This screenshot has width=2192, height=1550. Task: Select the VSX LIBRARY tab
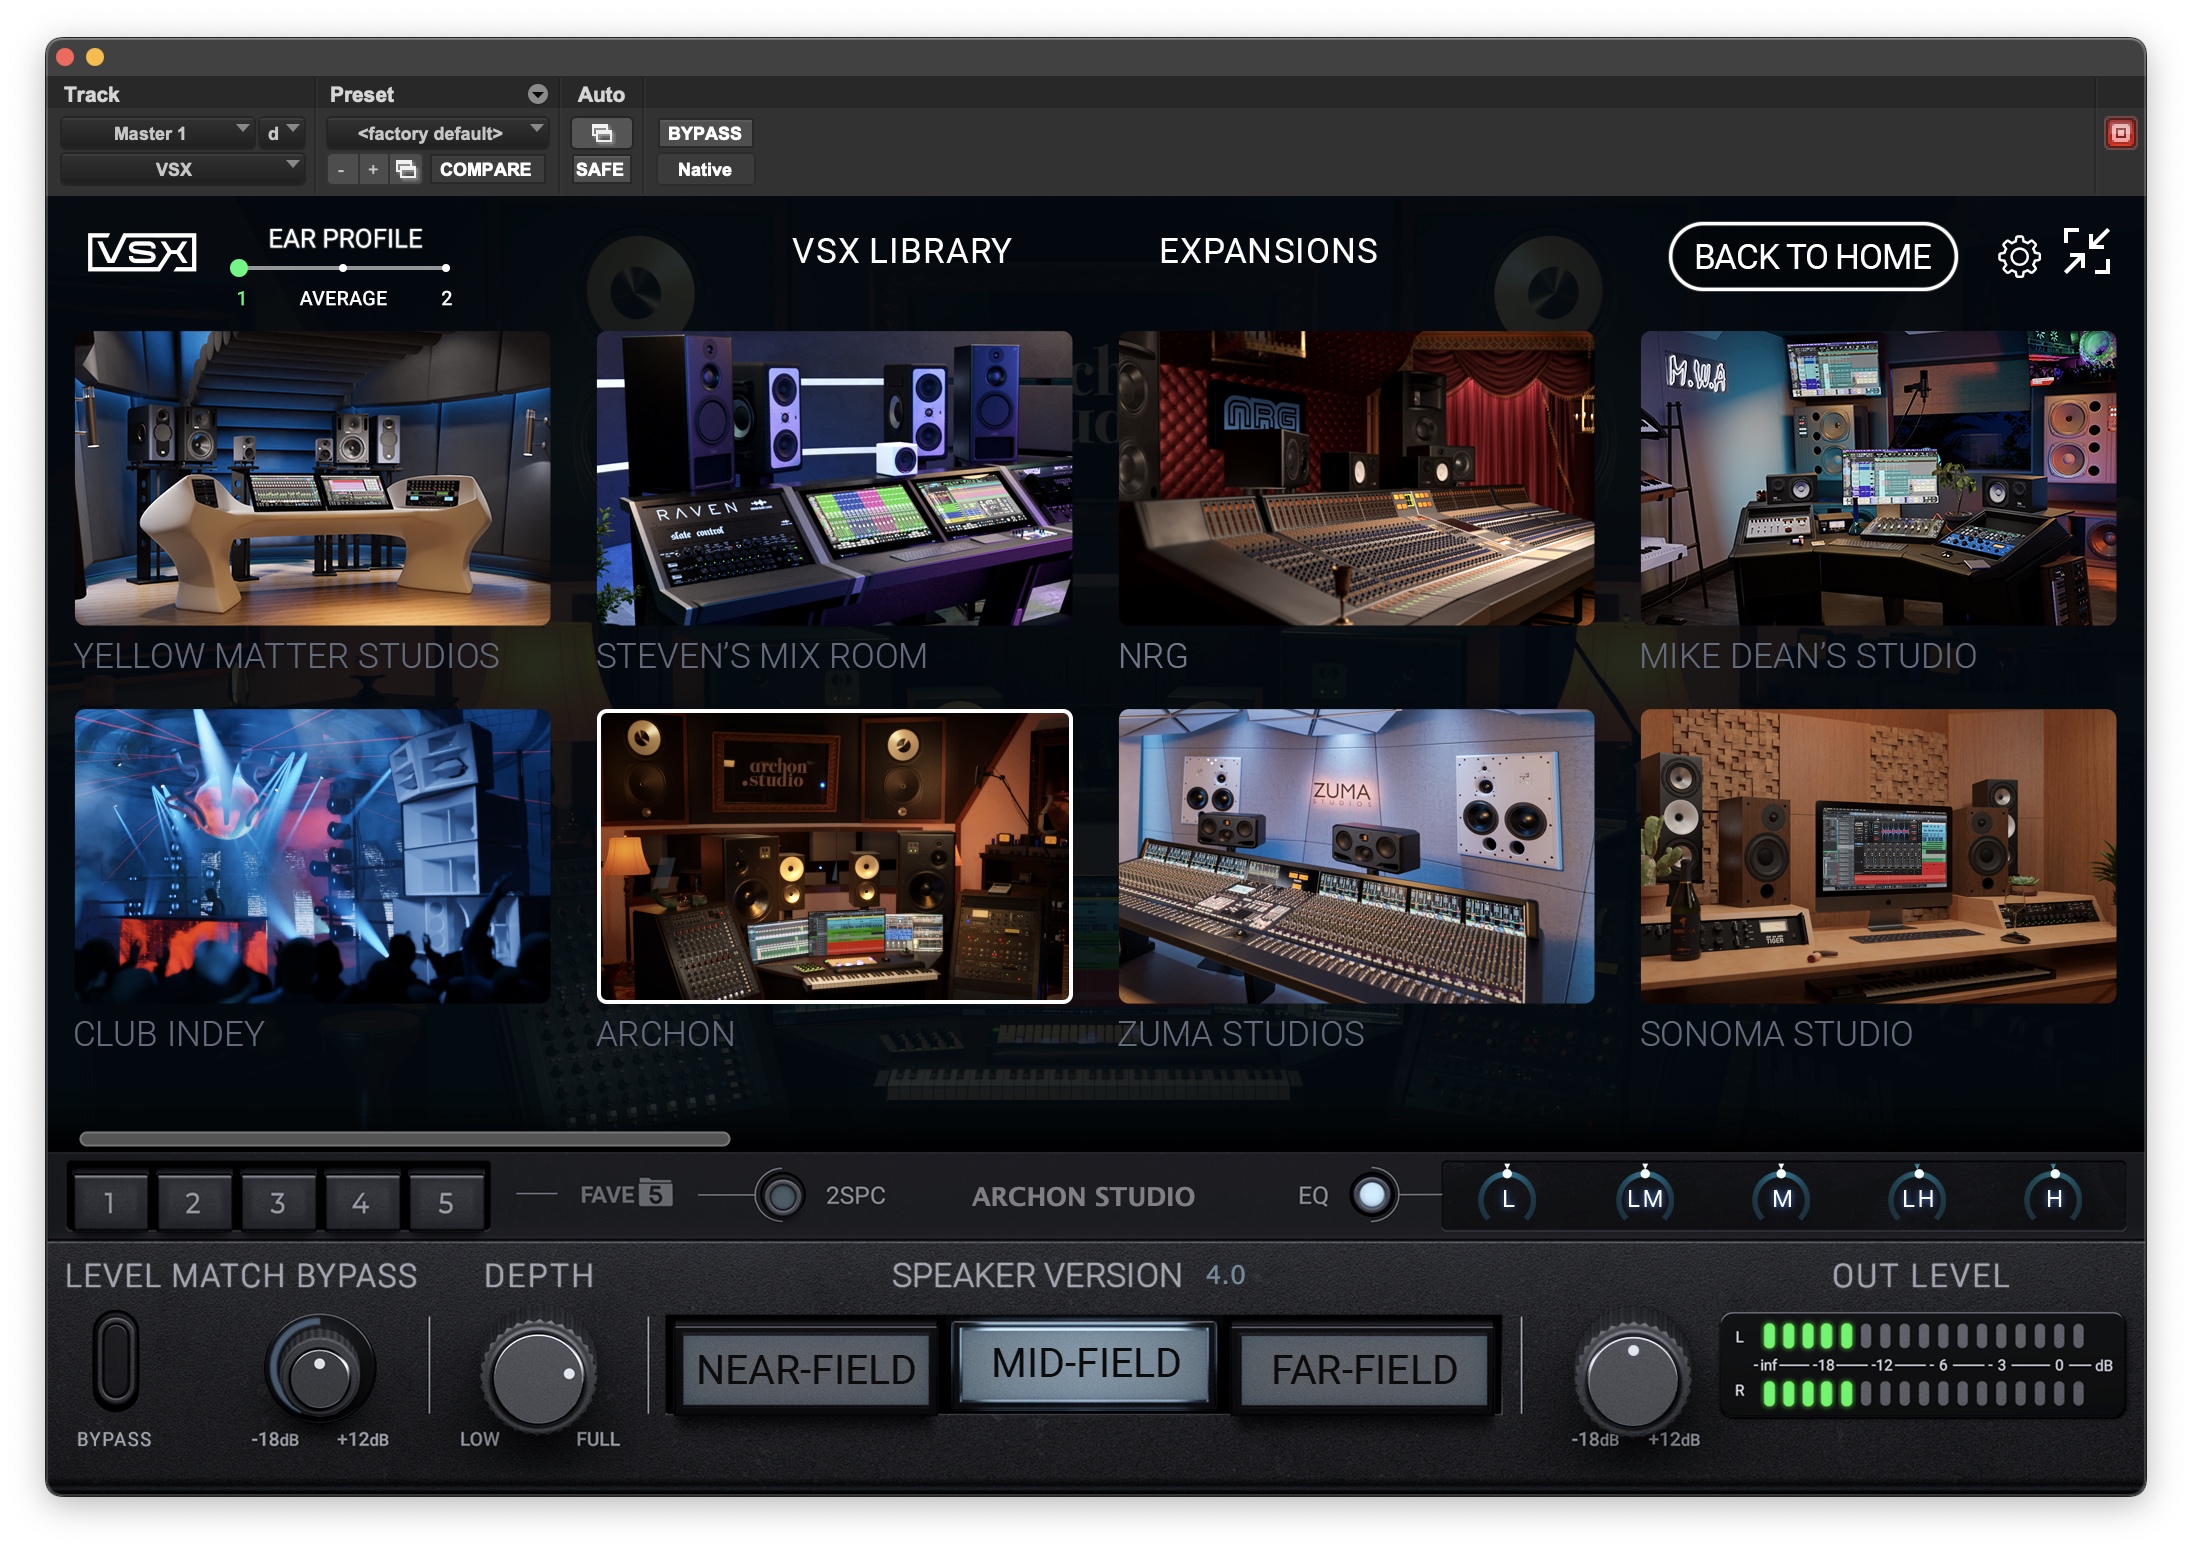coord(901,250)
